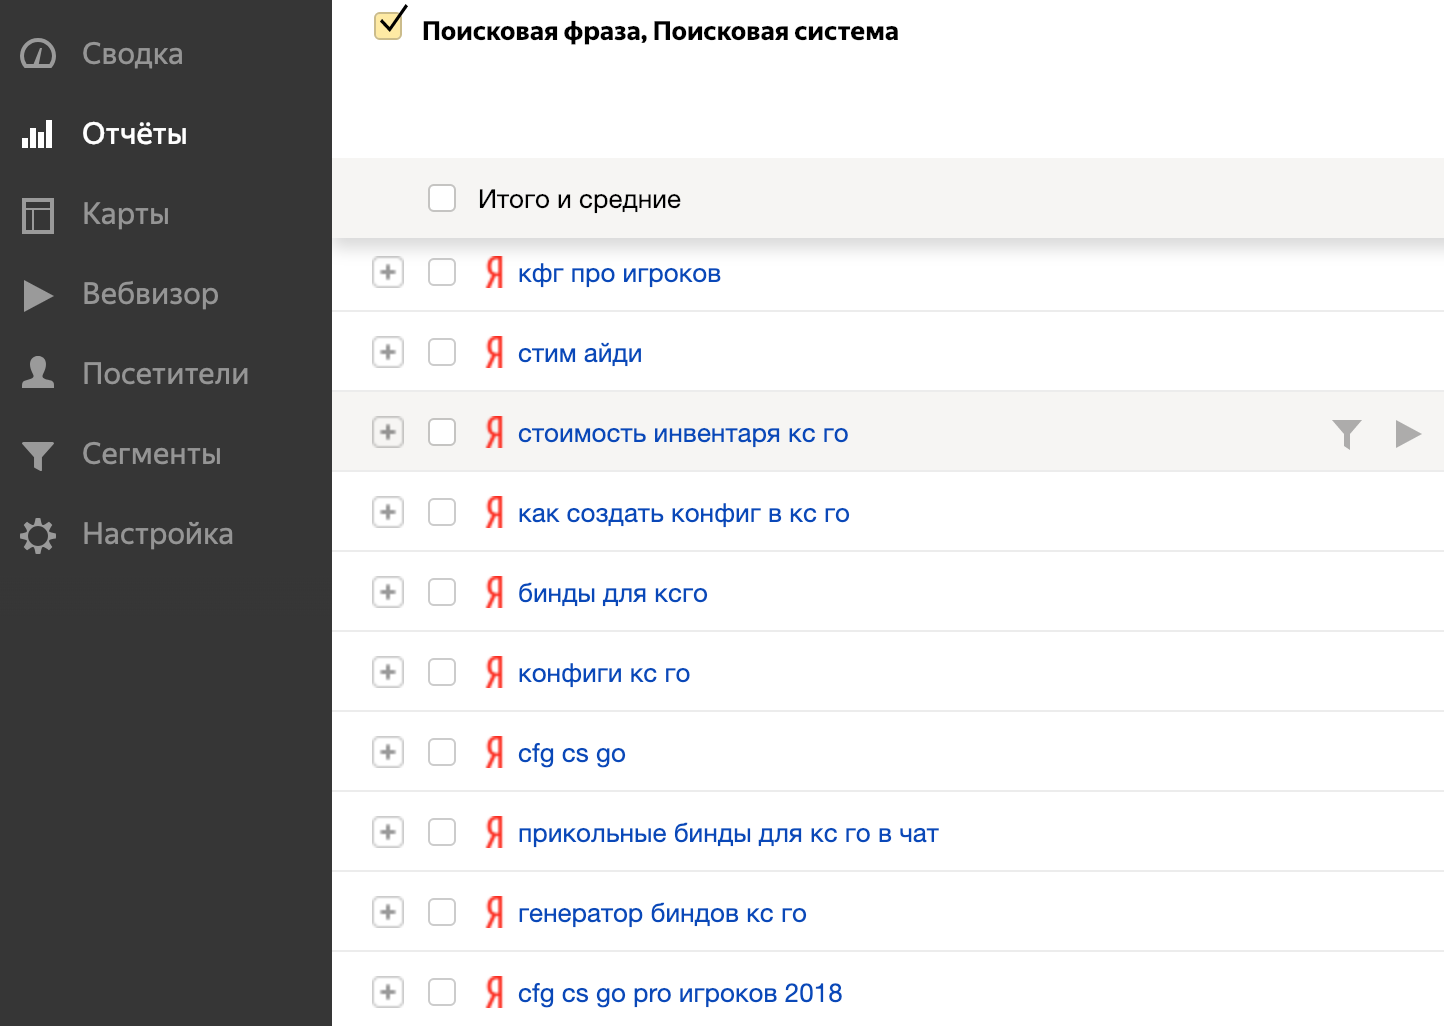
Task: Expand генератор биндов кс го row
Action: (x=388, y=912)
